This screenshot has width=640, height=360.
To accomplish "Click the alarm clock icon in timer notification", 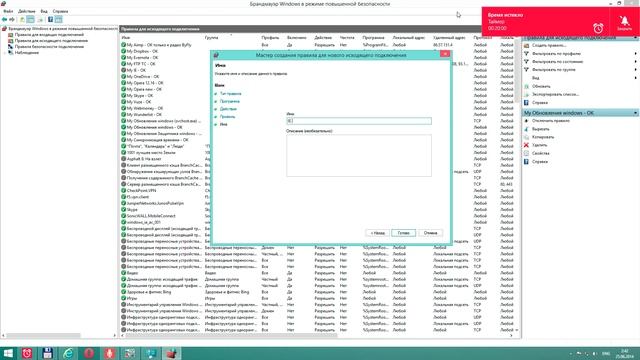I will (598, 28).
